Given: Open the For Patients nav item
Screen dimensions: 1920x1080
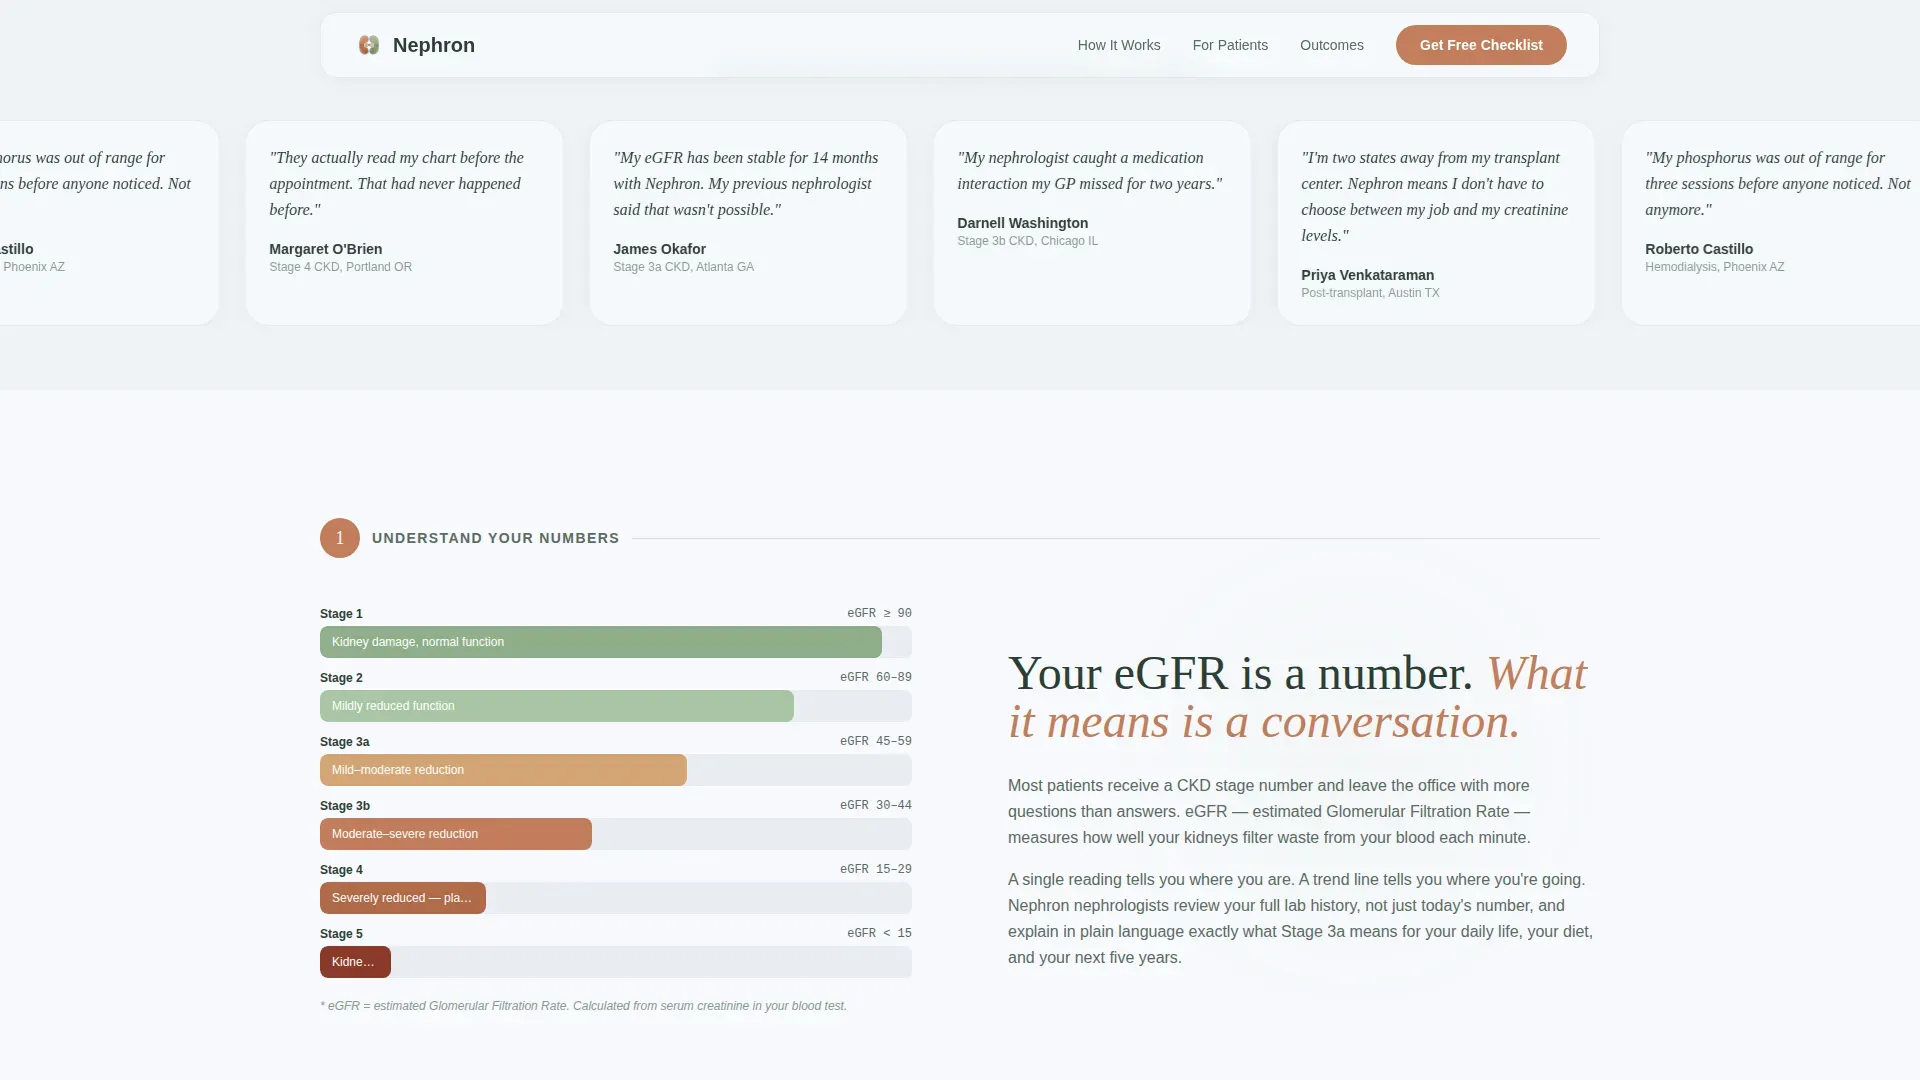Looking at the screenshot, I should tap(1230, 45).
